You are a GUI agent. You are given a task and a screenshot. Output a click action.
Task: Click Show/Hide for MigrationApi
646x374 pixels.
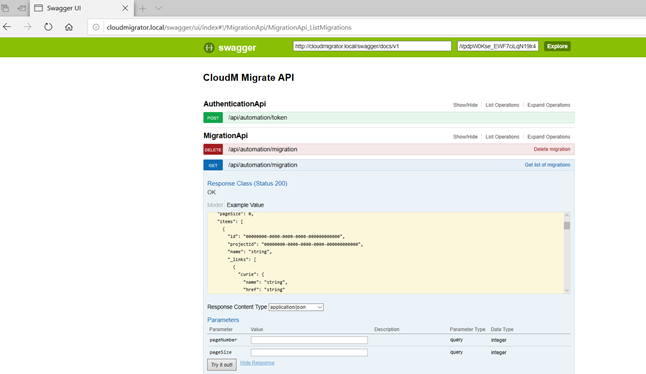tap(465, 137)
